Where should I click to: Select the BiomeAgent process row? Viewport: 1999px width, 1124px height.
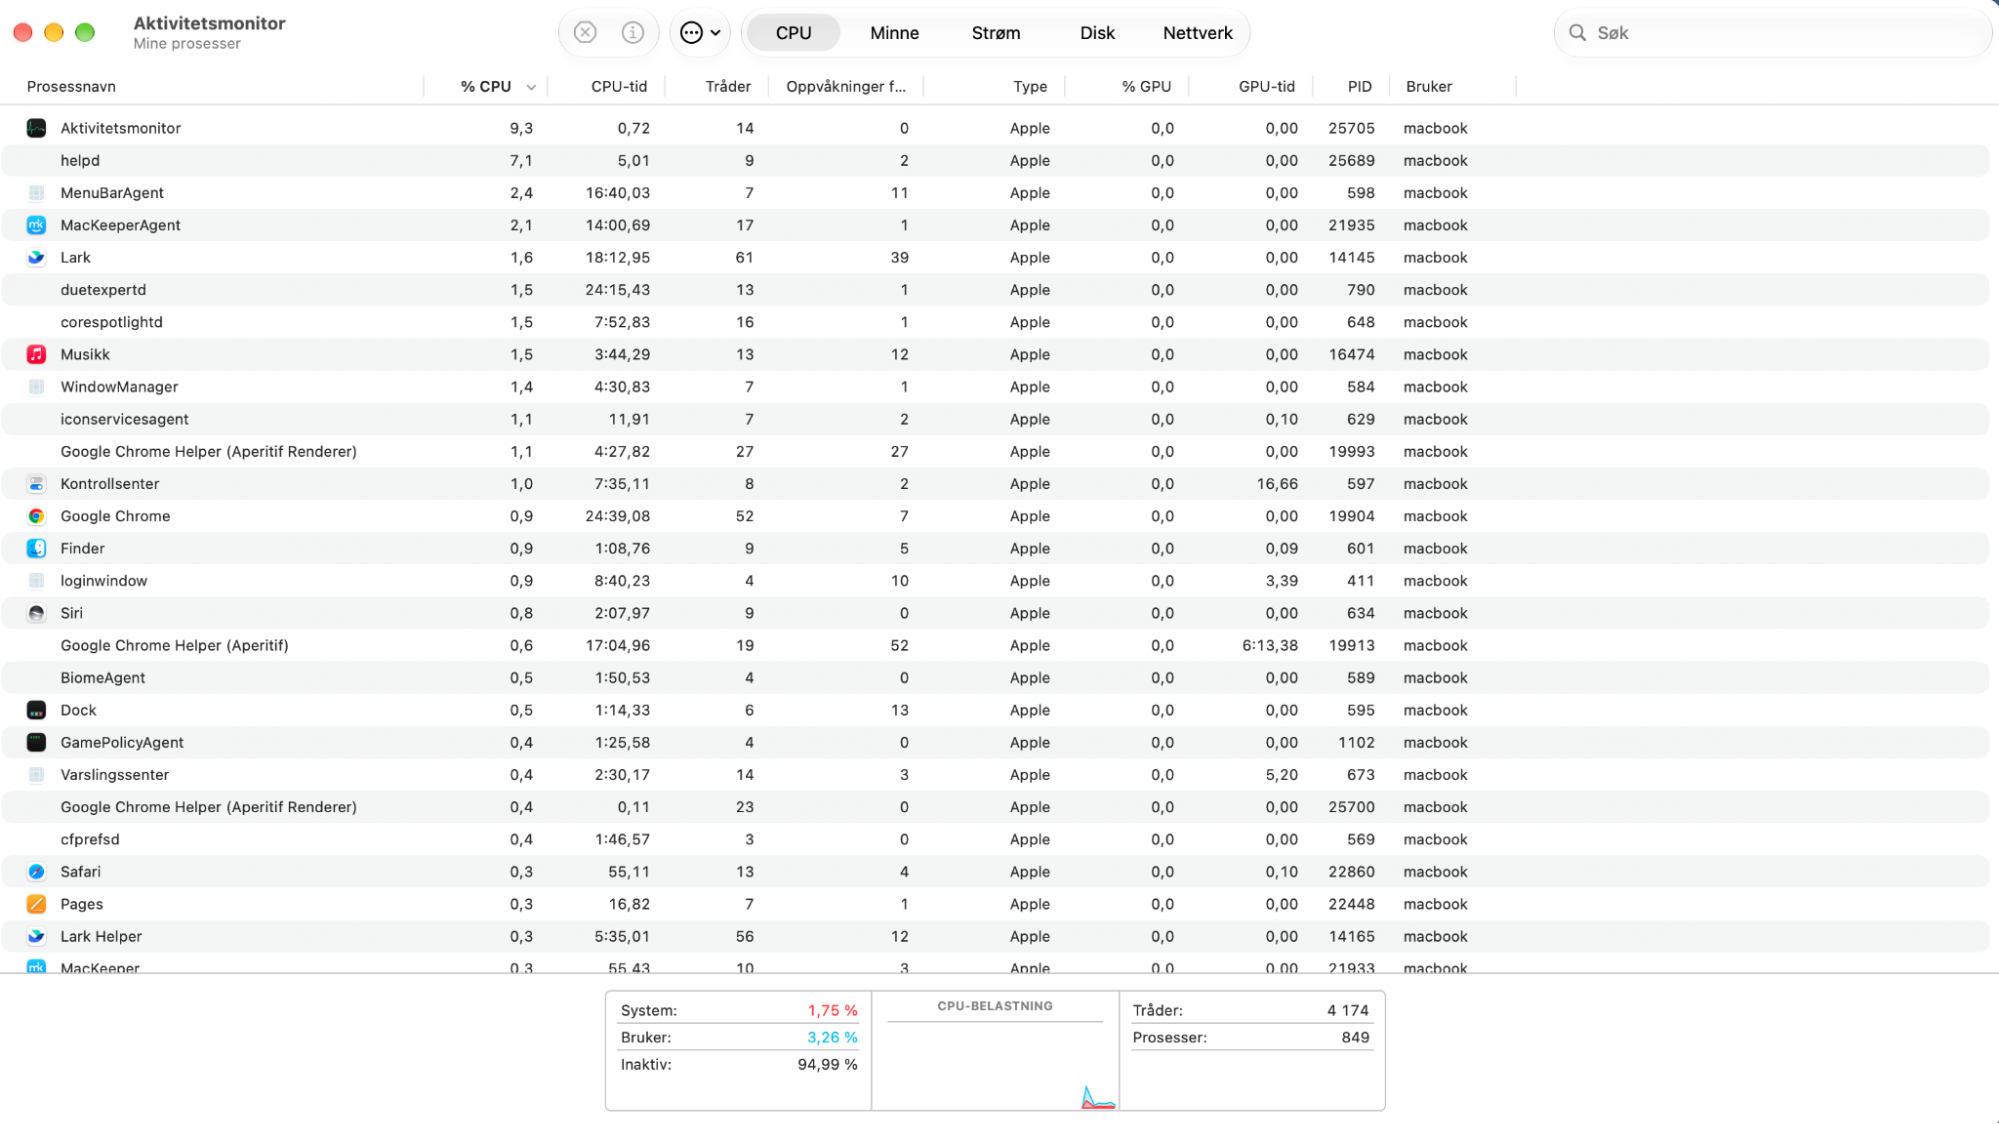click(995, 678)
